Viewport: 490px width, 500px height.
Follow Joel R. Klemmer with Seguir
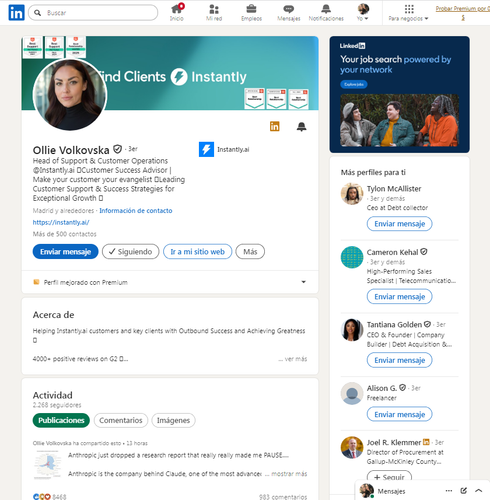pyautogui.click(x=389, y=477)
